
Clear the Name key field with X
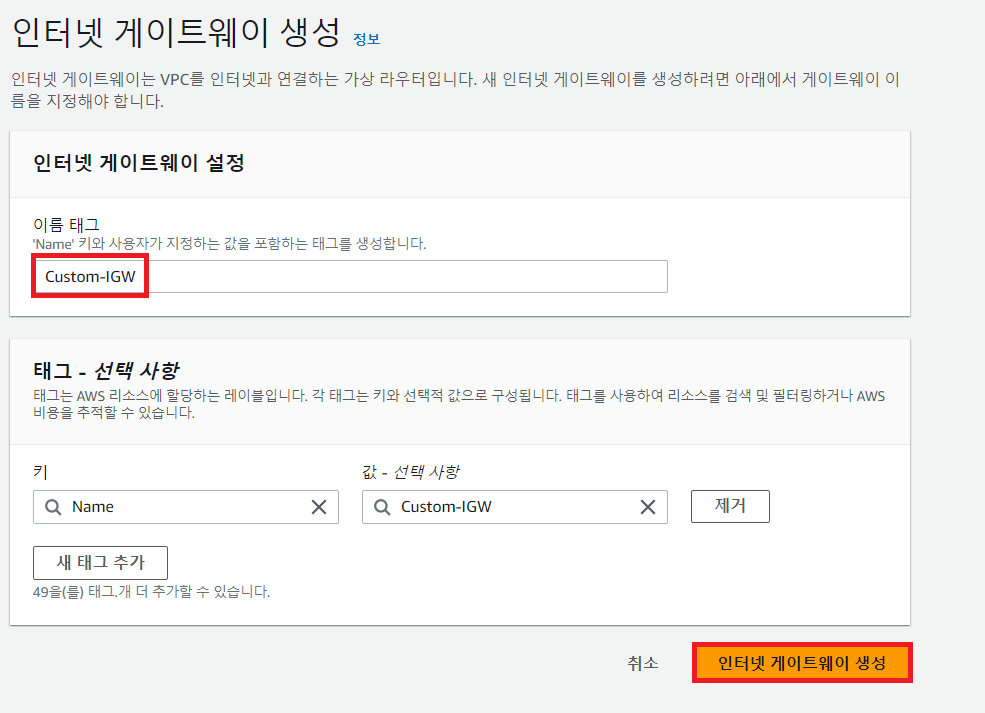coord(319,507)
